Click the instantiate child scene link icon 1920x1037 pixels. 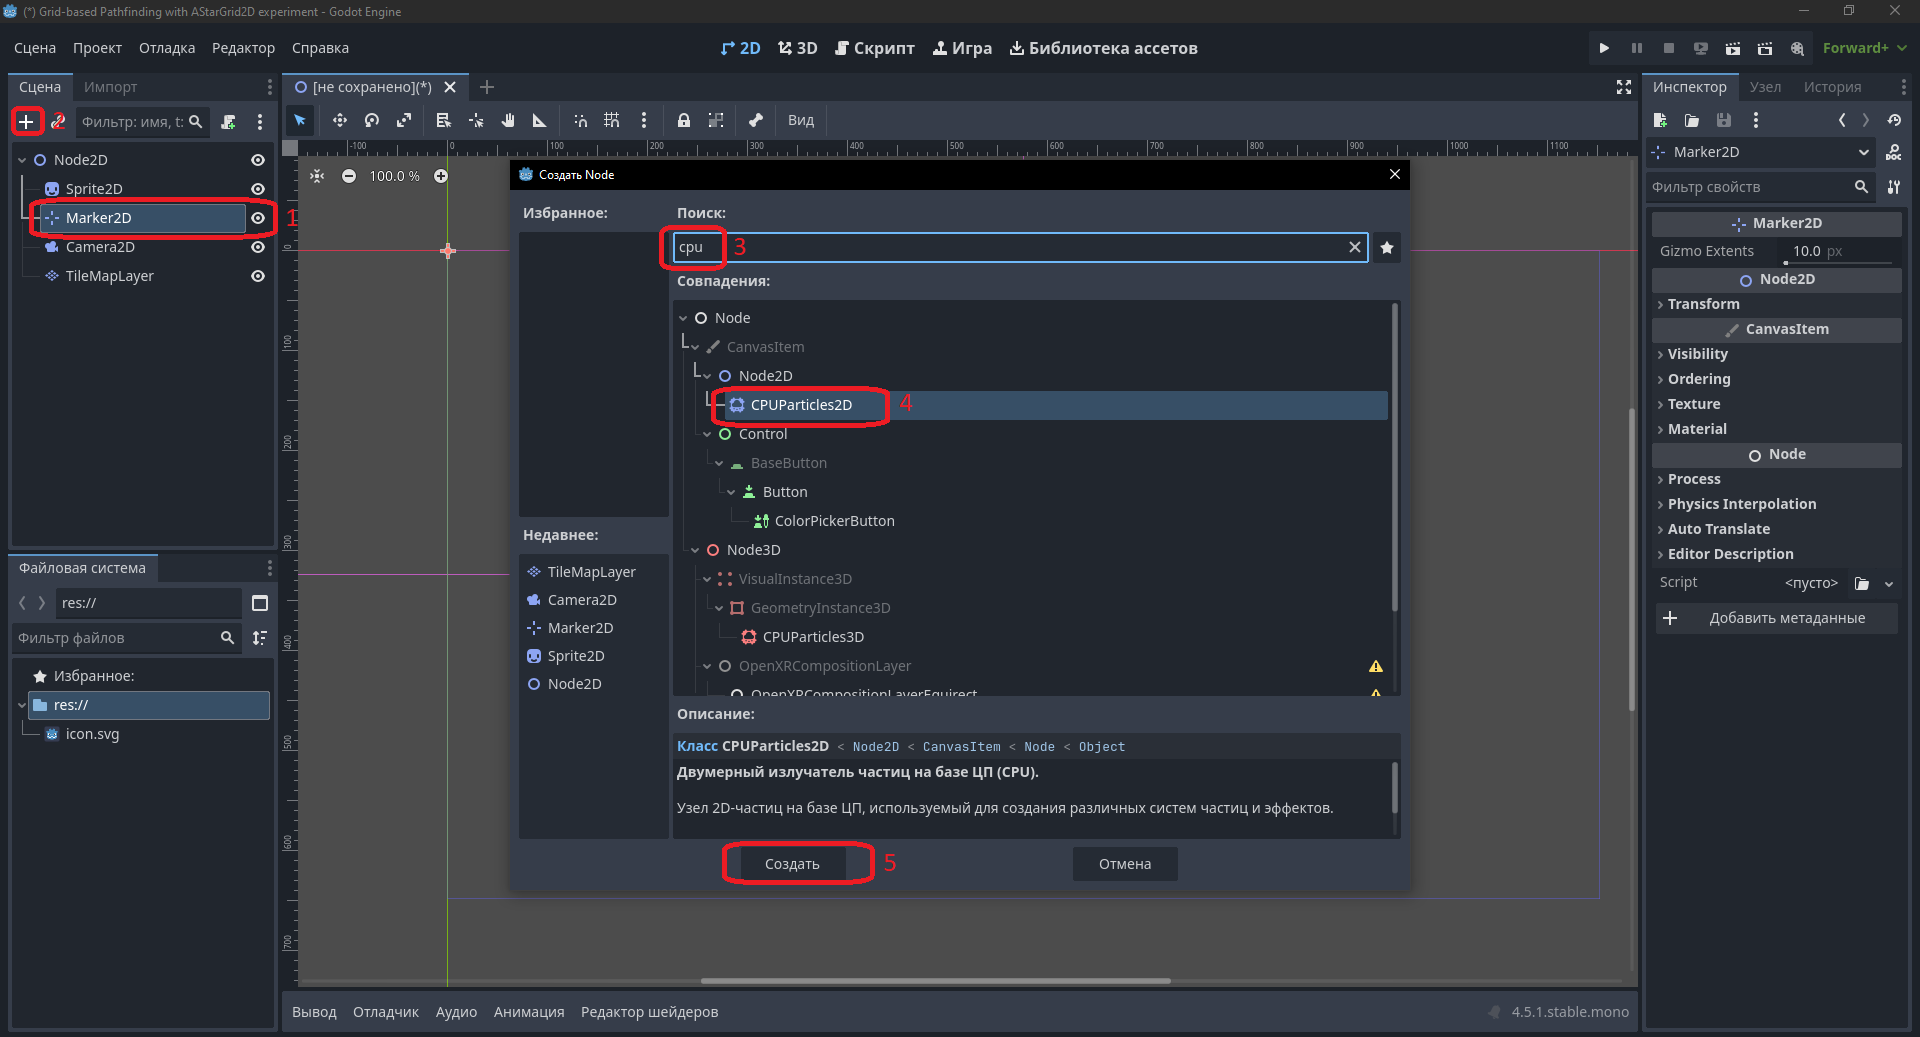(x=58, y=122)
